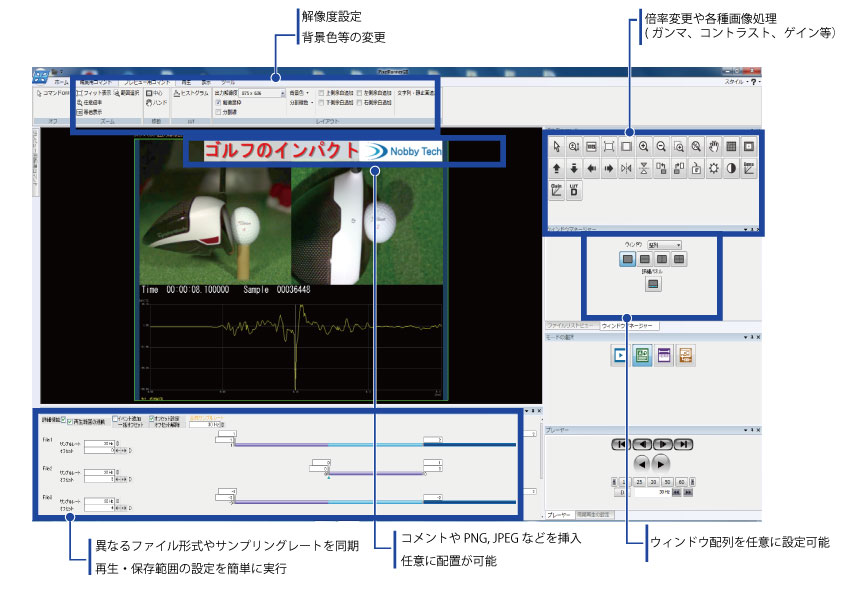
Task: Select four-pane window layout button
Action: [x=679, y=259]
